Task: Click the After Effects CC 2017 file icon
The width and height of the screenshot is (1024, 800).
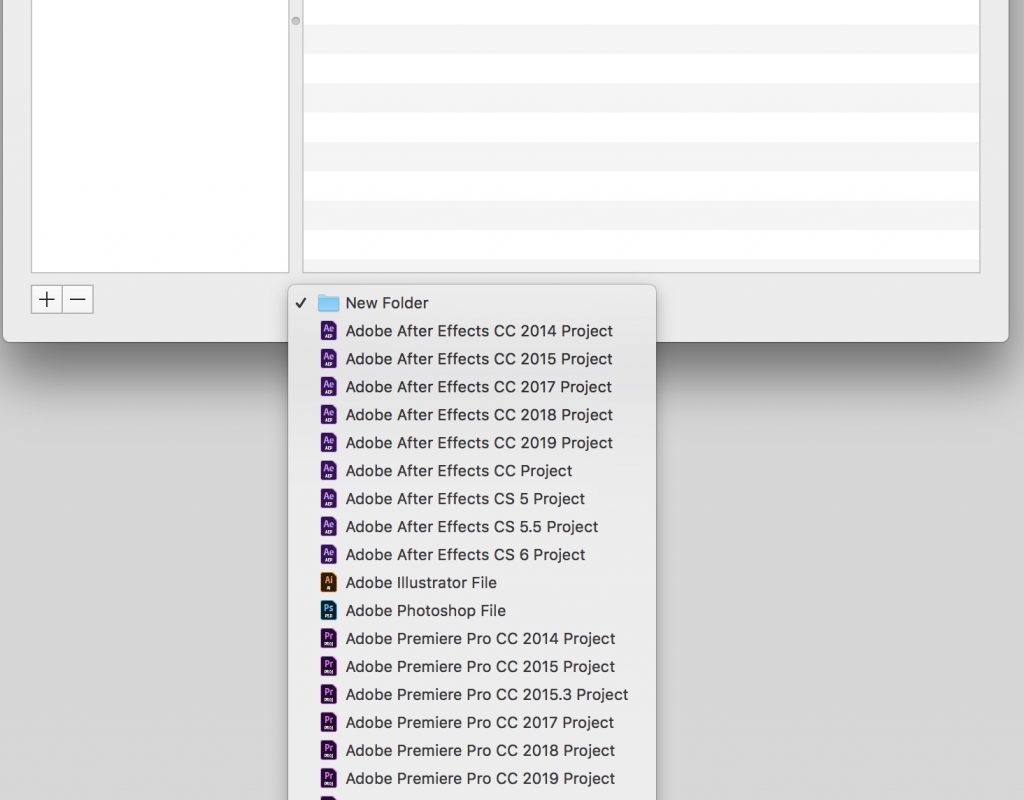Action: coord(328,387)
